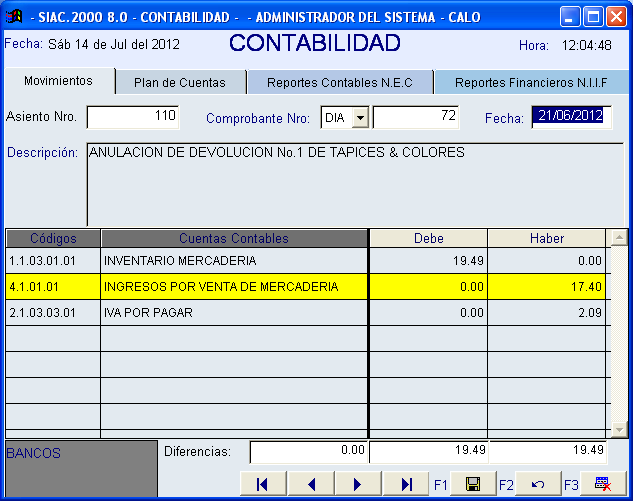This screenshot has width=633, height=501.
Task: Click the Fecha field showing 21/06/2012
Action: pos(571,117)
